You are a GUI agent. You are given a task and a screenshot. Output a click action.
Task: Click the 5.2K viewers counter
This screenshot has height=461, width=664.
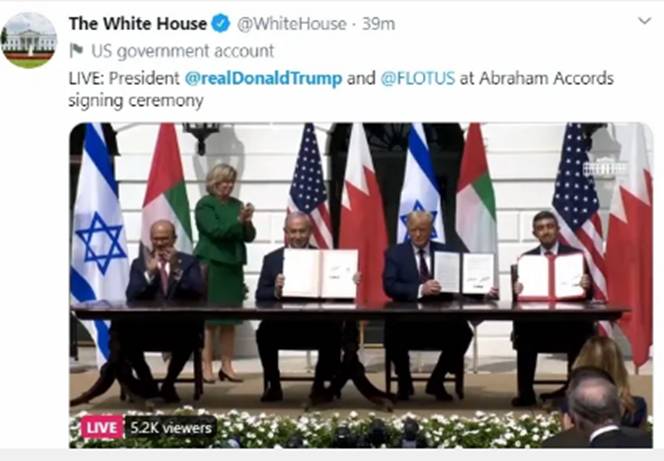(171, 428)
